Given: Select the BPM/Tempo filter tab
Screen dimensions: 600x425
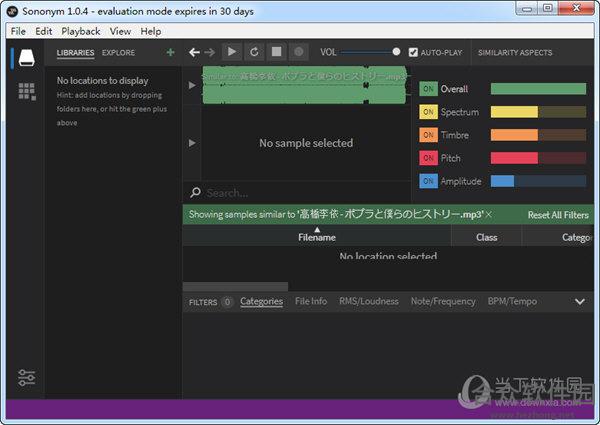Looking at the screenshot, I should point(512,301).
